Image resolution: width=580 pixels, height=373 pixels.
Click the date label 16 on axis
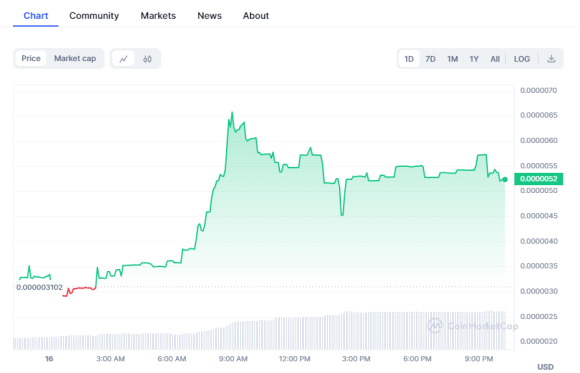click(49, 359)
